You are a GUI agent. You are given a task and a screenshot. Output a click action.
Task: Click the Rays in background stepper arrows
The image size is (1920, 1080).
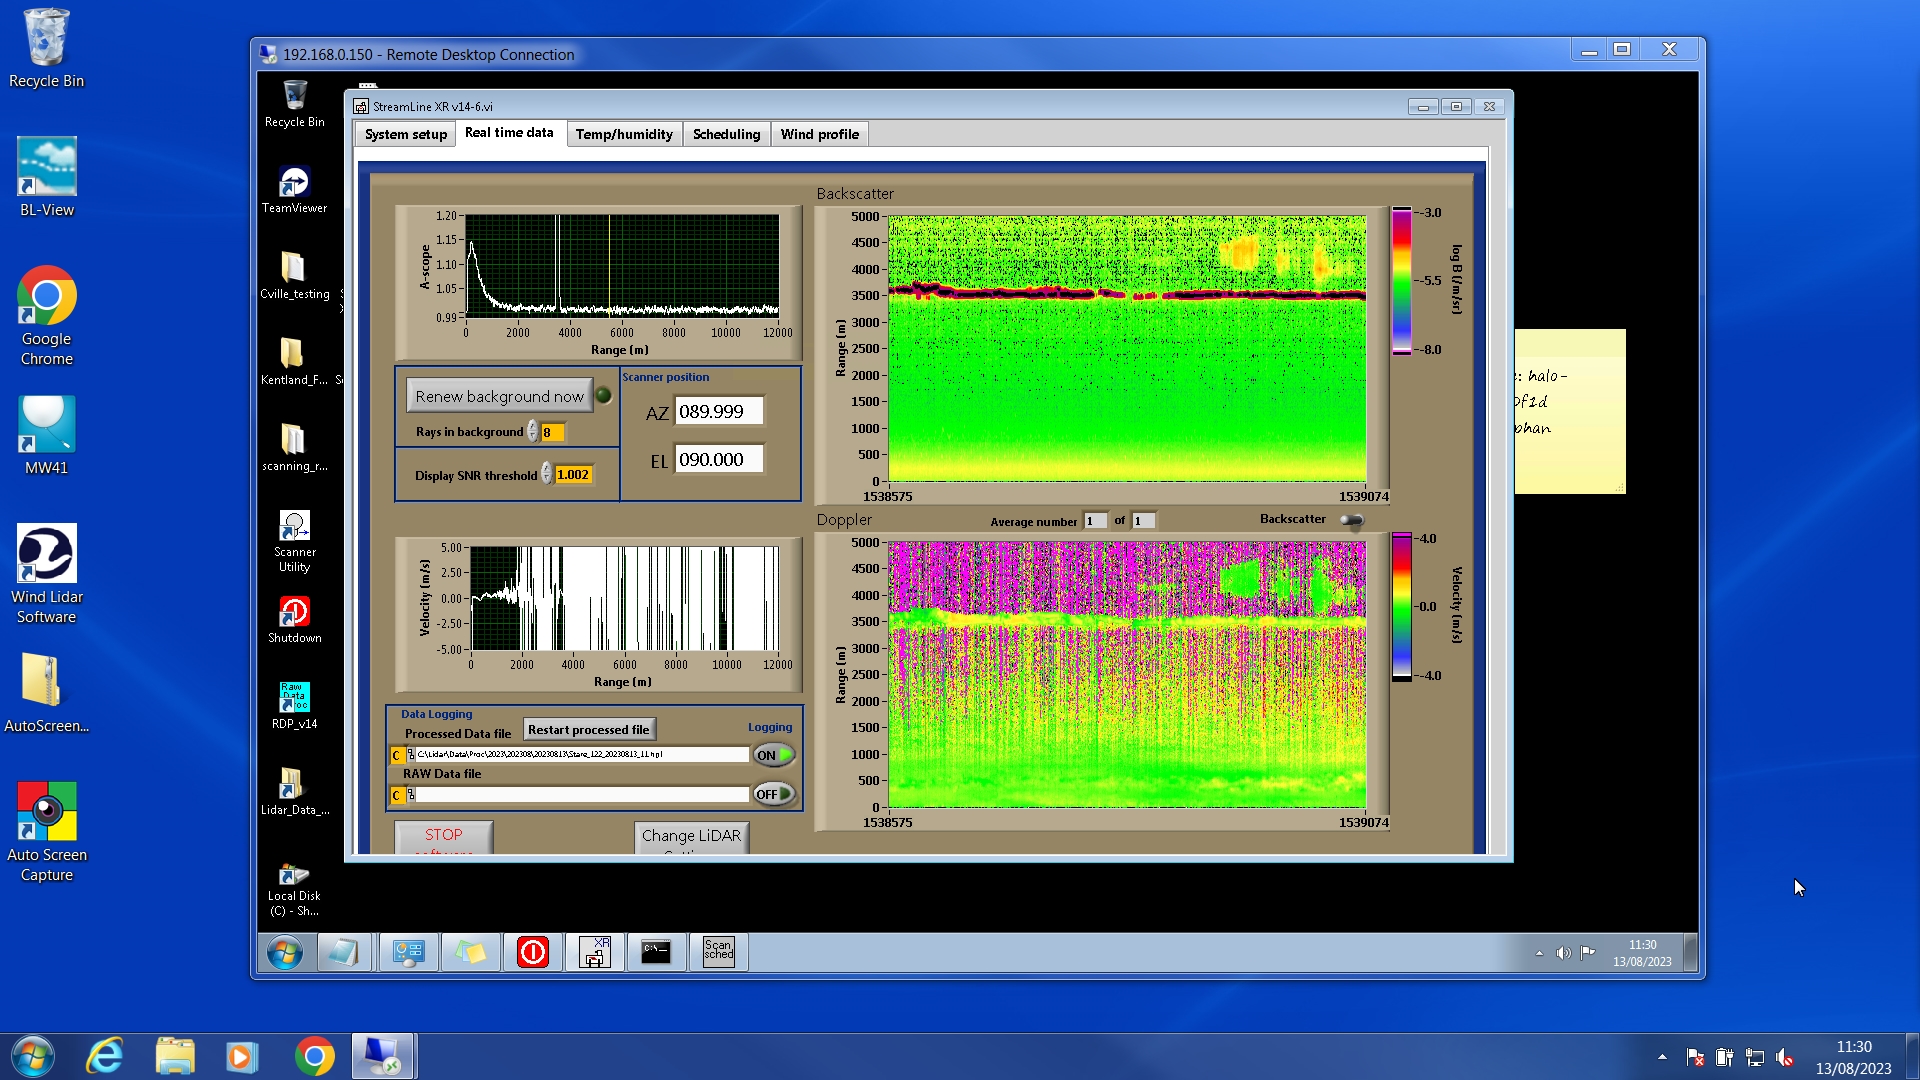[533, 432]
